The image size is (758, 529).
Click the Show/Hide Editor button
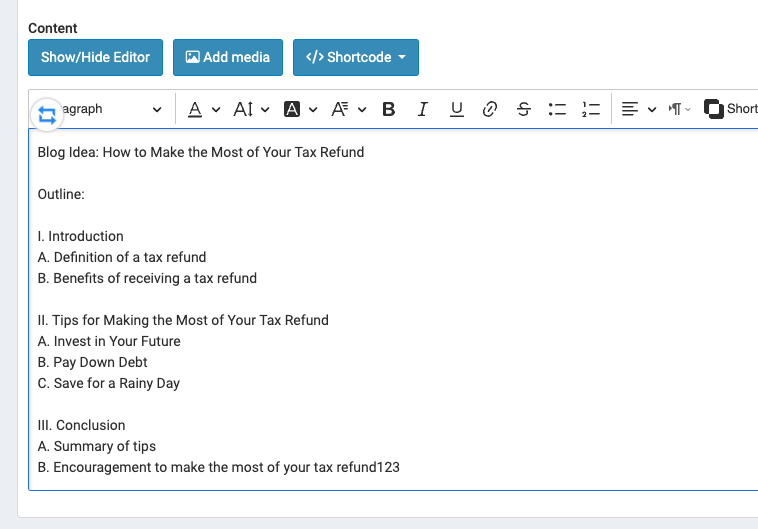[x=95, y=58]
